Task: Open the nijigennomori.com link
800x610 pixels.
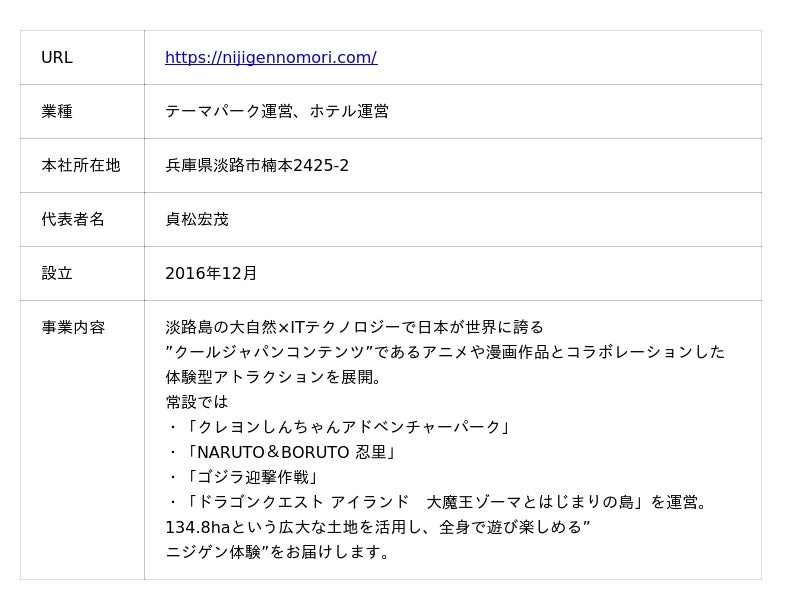Action: (x=271, y=58)
